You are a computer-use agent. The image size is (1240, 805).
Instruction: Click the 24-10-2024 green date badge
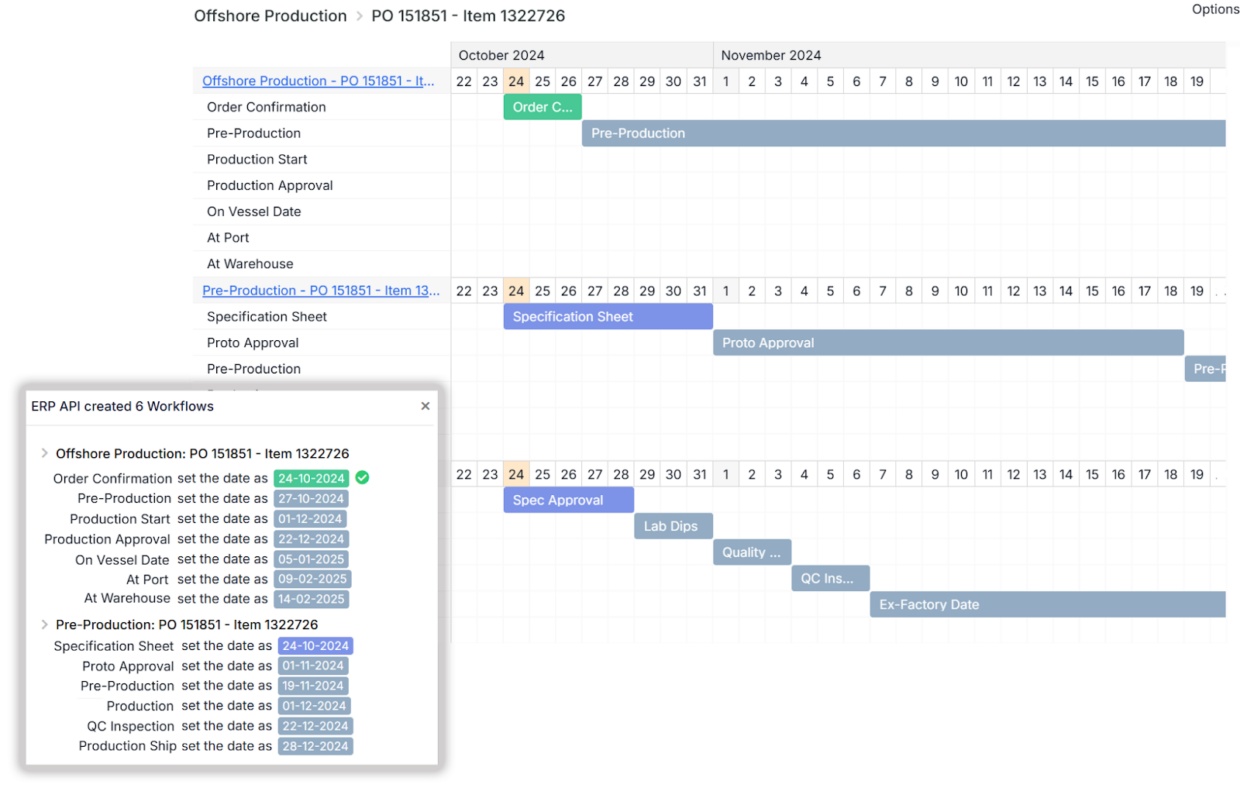tap(313, 479)
